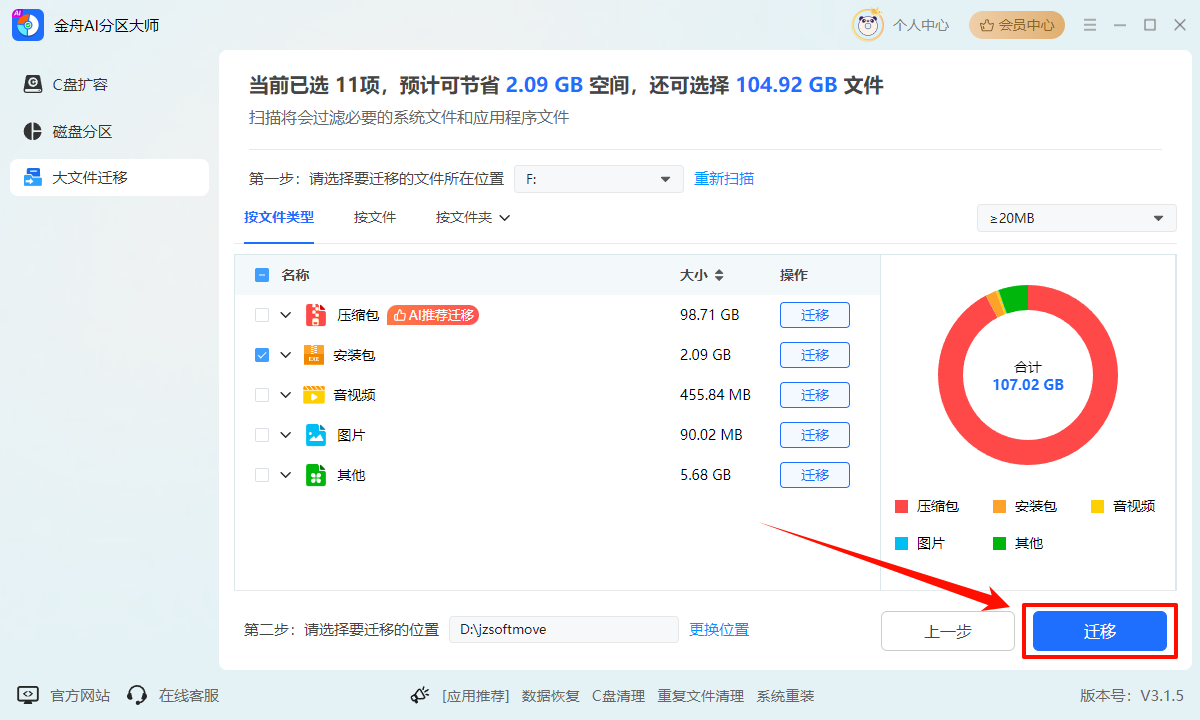
Task: Click the blue 迁移 button at bottom
Action: 1099,631
